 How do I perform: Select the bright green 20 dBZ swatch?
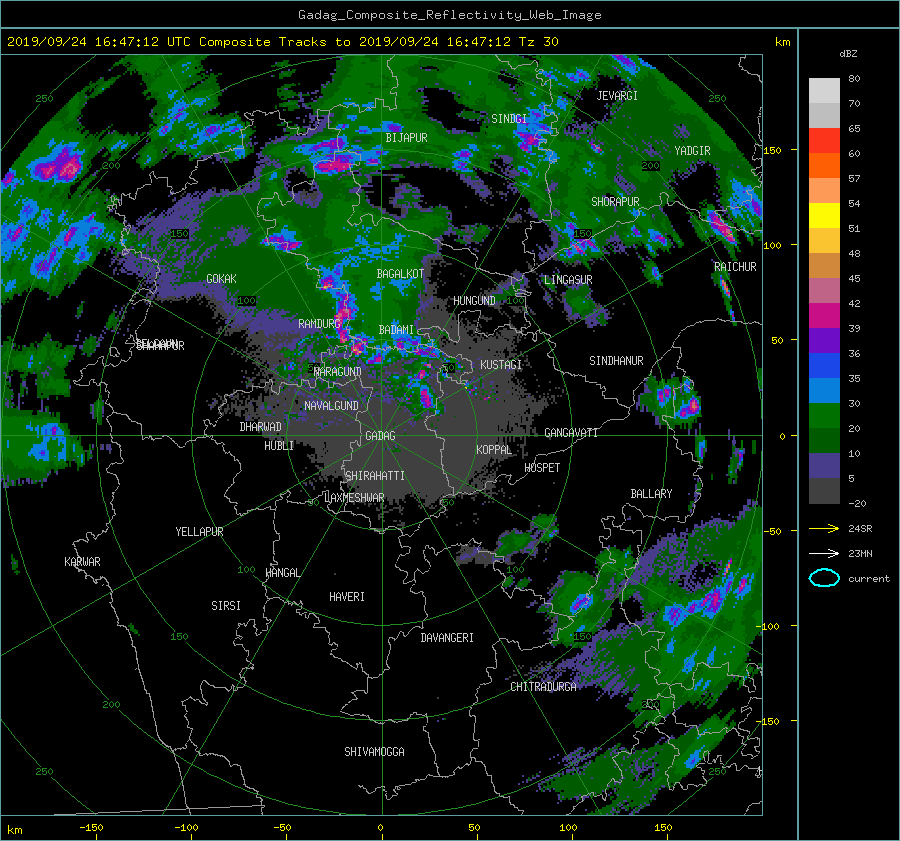(x=824, y=416)
